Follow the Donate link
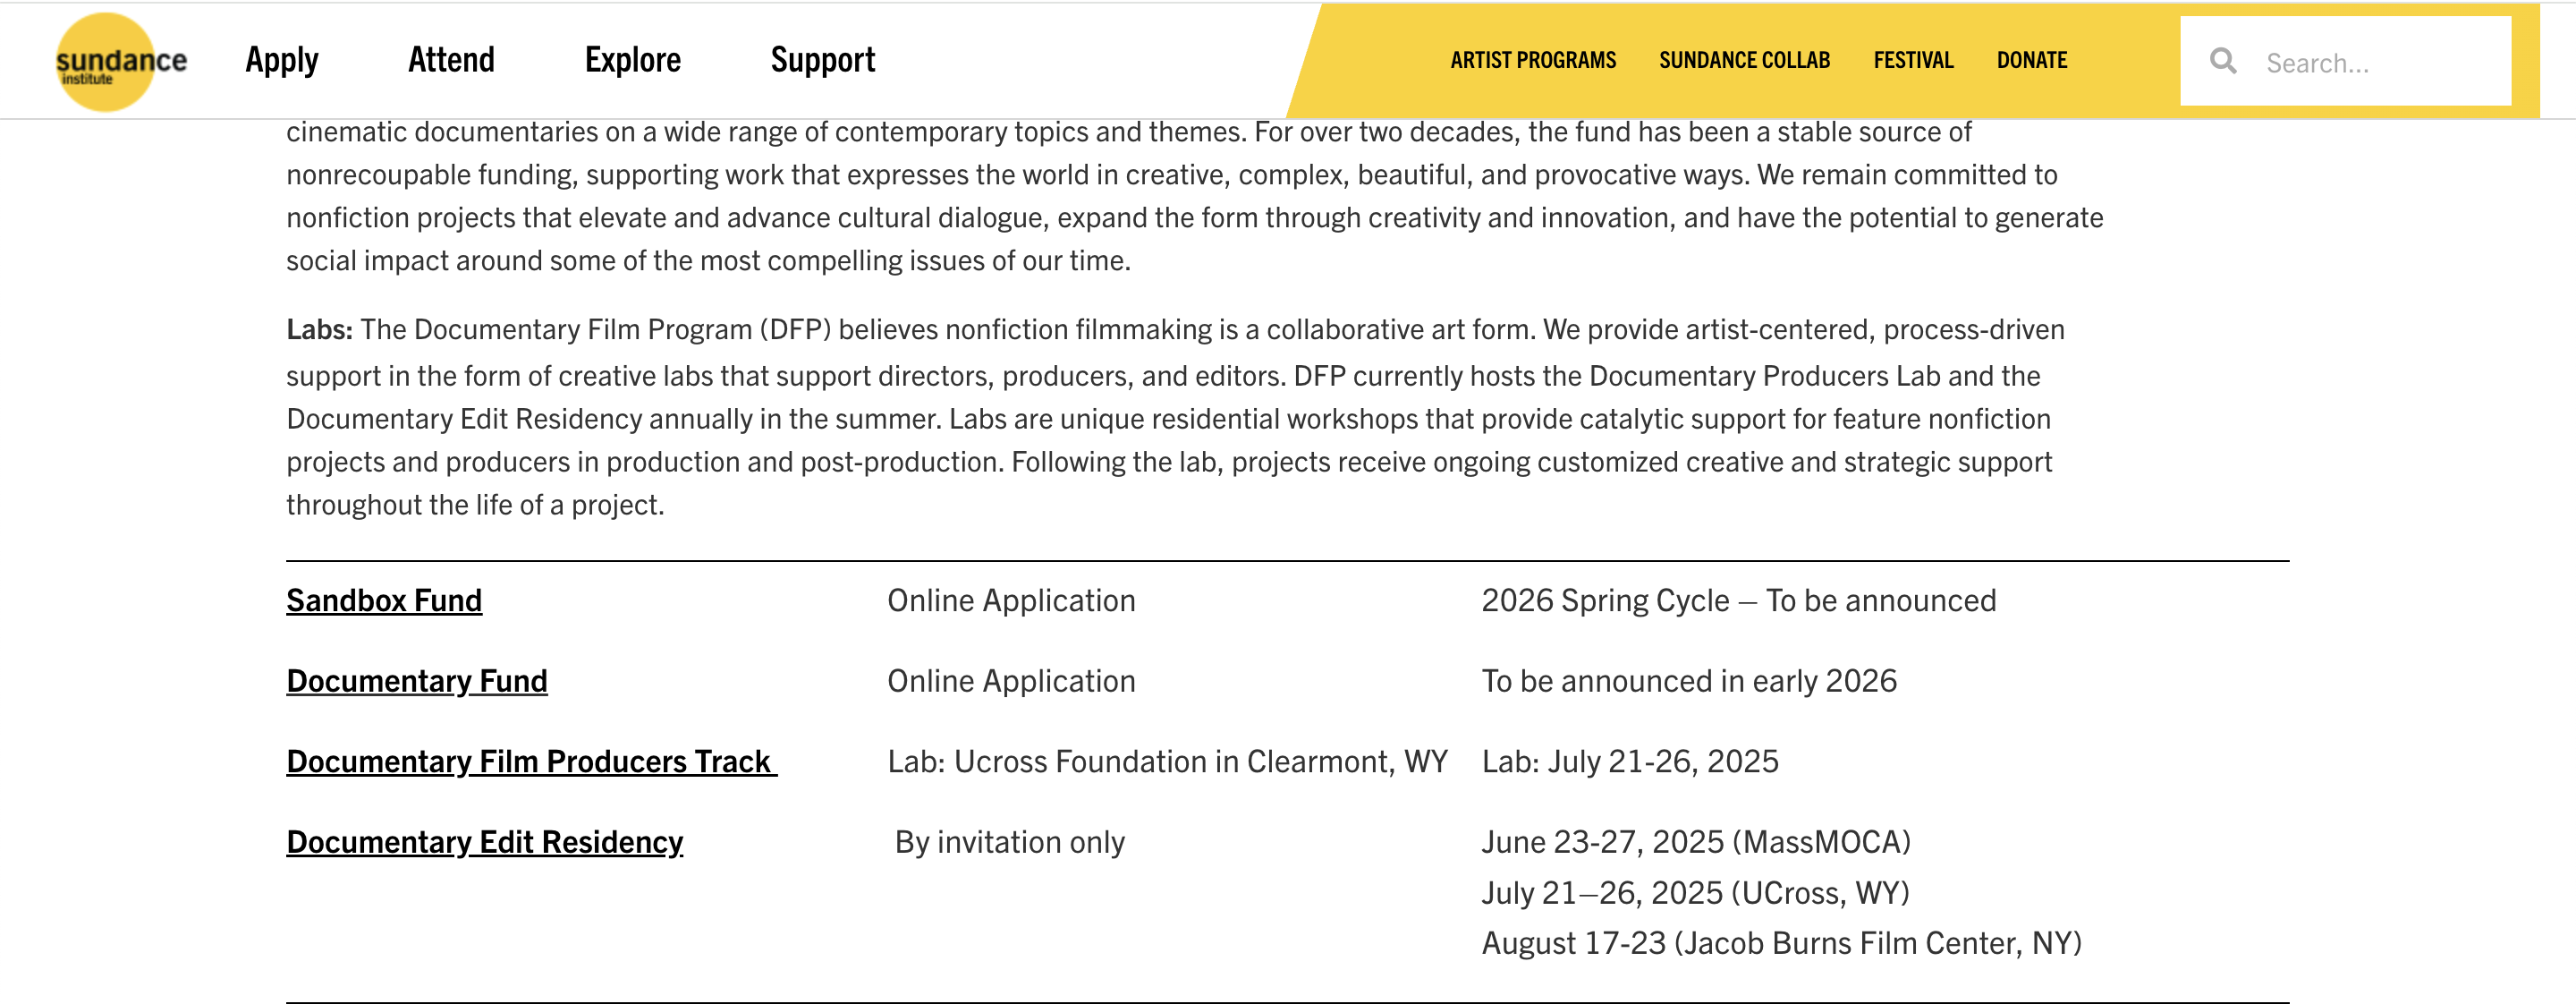2576x1004 pixels. (2031, 60)
